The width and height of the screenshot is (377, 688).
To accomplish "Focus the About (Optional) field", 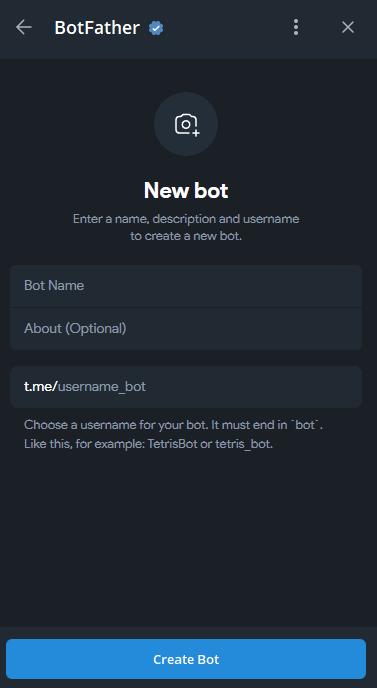I will [186, 329].
